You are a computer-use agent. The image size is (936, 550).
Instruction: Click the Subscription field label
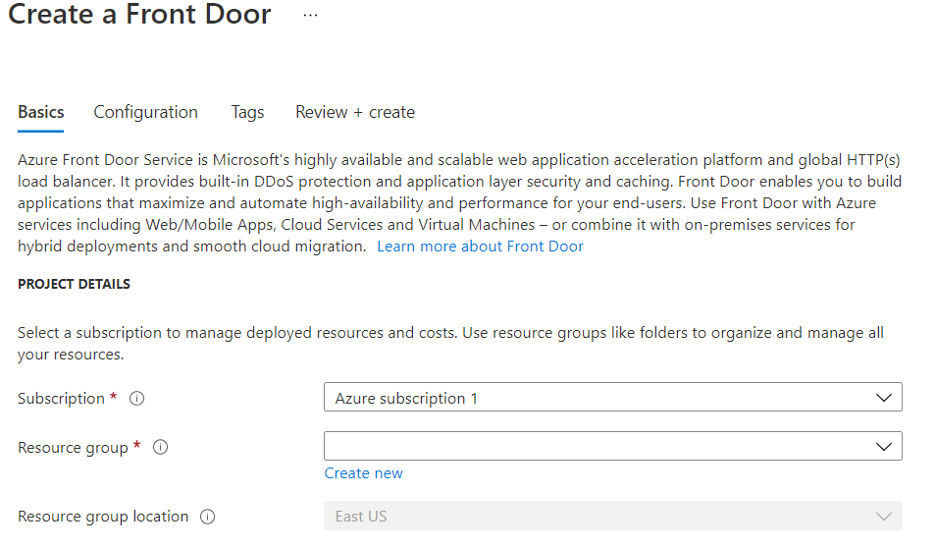(x=61, y=398)
